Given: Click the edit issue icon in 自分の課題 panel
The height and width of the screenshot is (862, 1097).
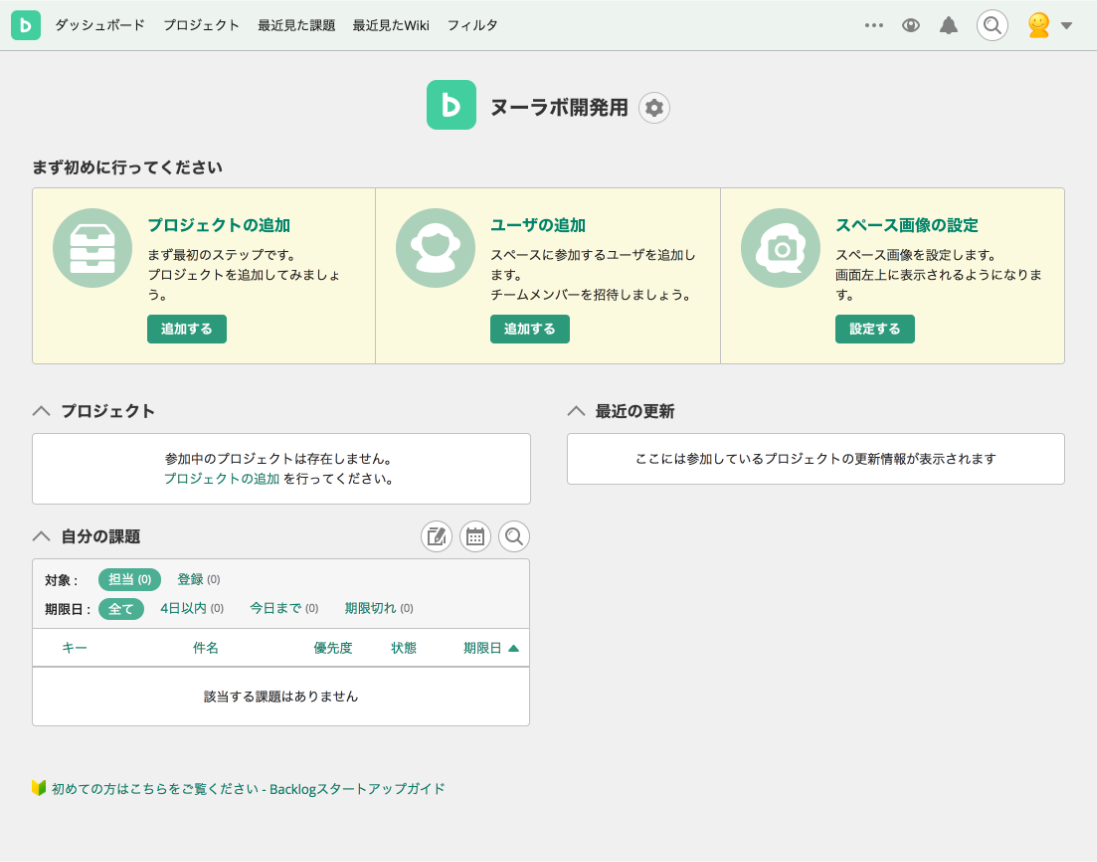Looking at the screenshot, I should (x=436, y=536).
